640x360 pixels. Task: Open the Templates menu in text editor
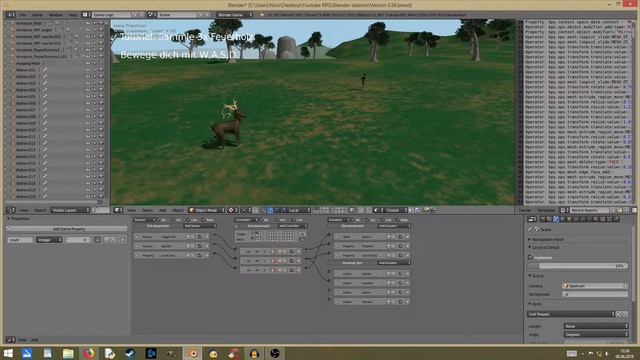click(546, 210)
